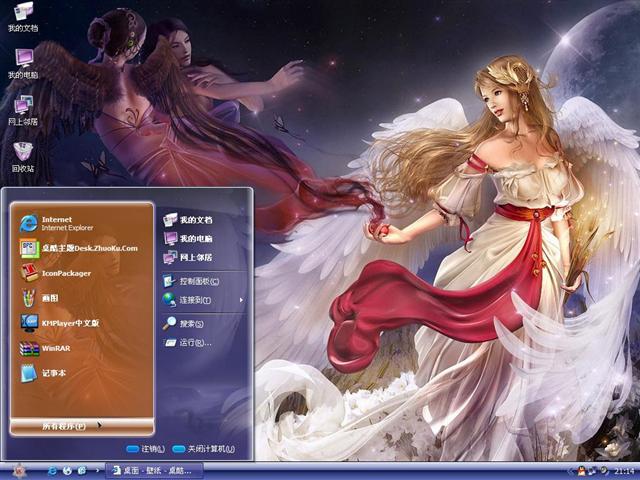Open 回收站 recycle bin desktop icon
The height and width of the screenshot is (480, 640).
pos(23,157)
